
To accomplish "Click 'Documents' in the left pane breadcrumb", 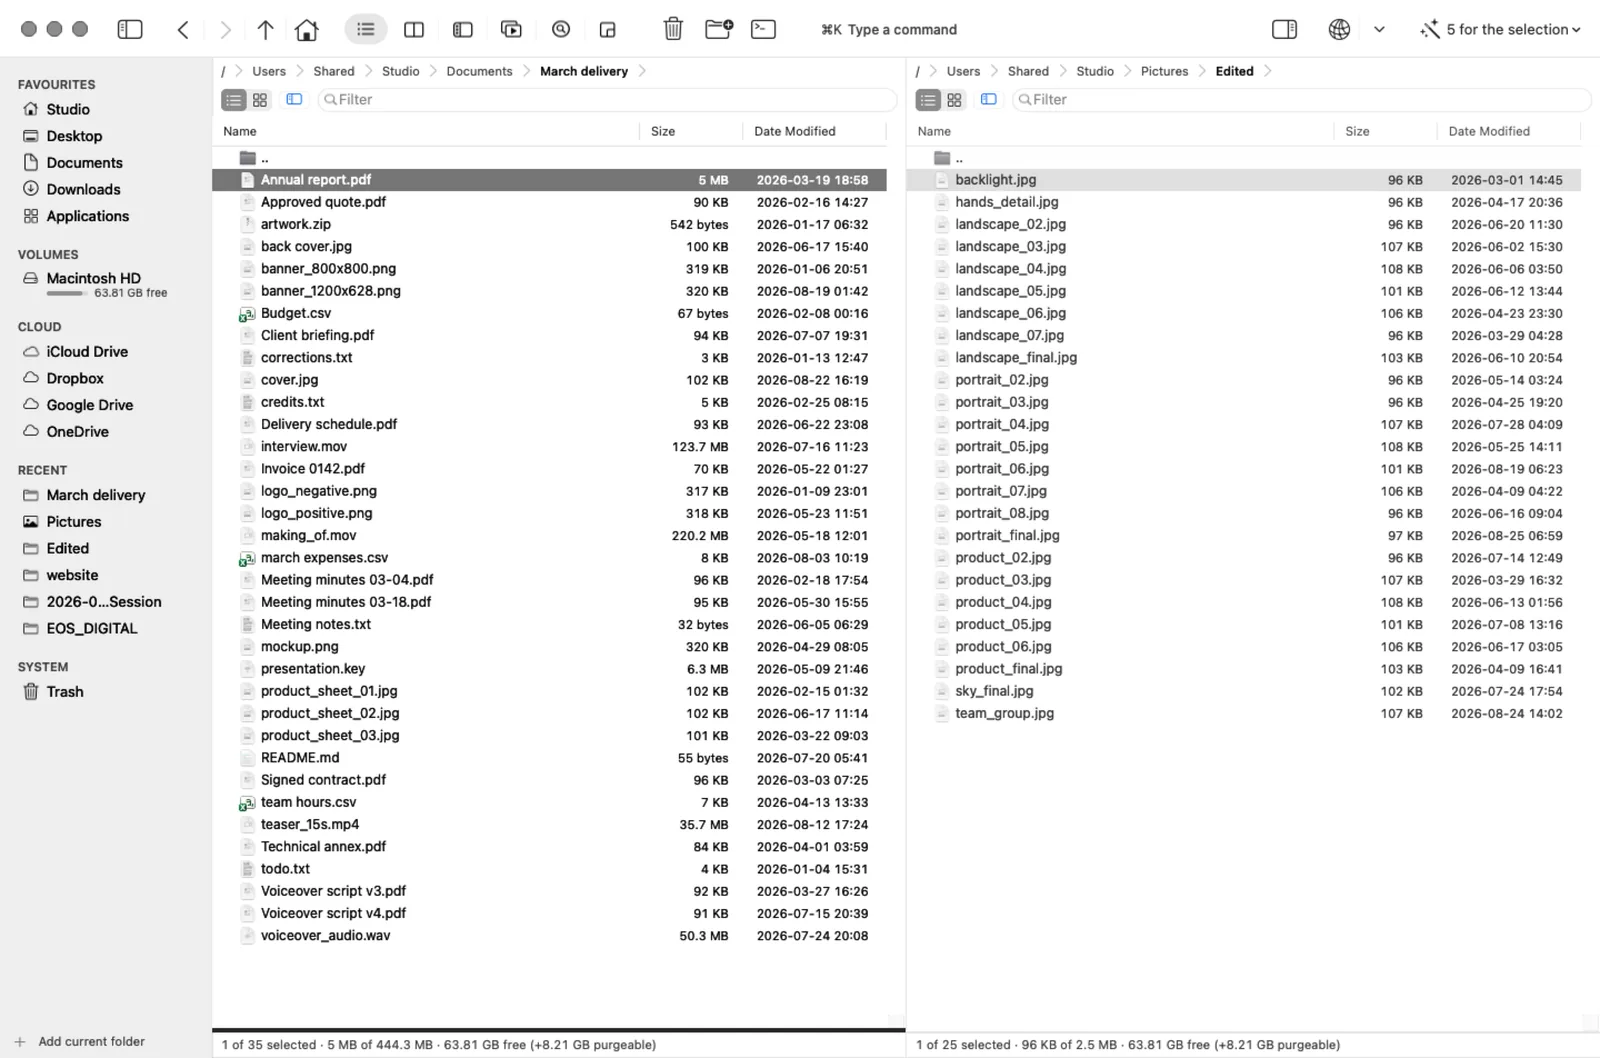I will tap(479, 71).
